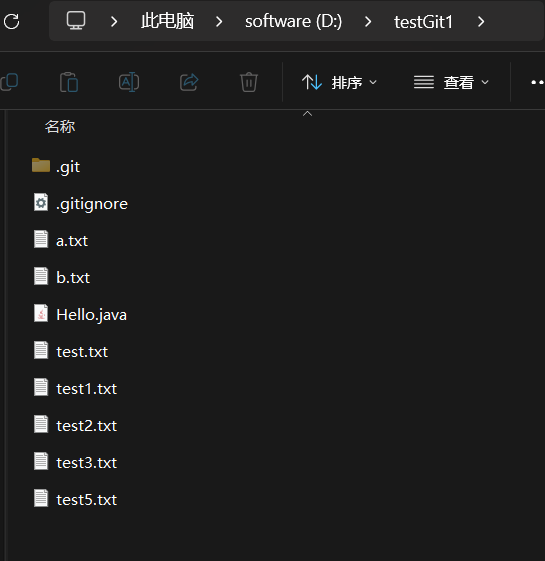Click the Delete trash icon
545x561 pixels.
[x=249, y=82]
